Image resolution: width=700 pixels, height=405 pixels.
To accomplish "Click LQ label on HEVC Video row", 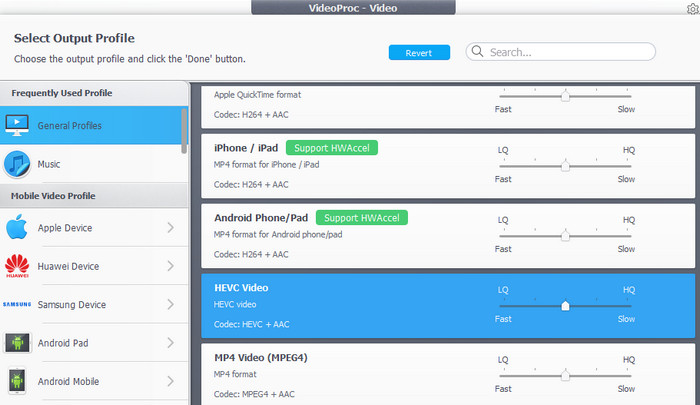I will pyautogui.click(x=503, y=290).
